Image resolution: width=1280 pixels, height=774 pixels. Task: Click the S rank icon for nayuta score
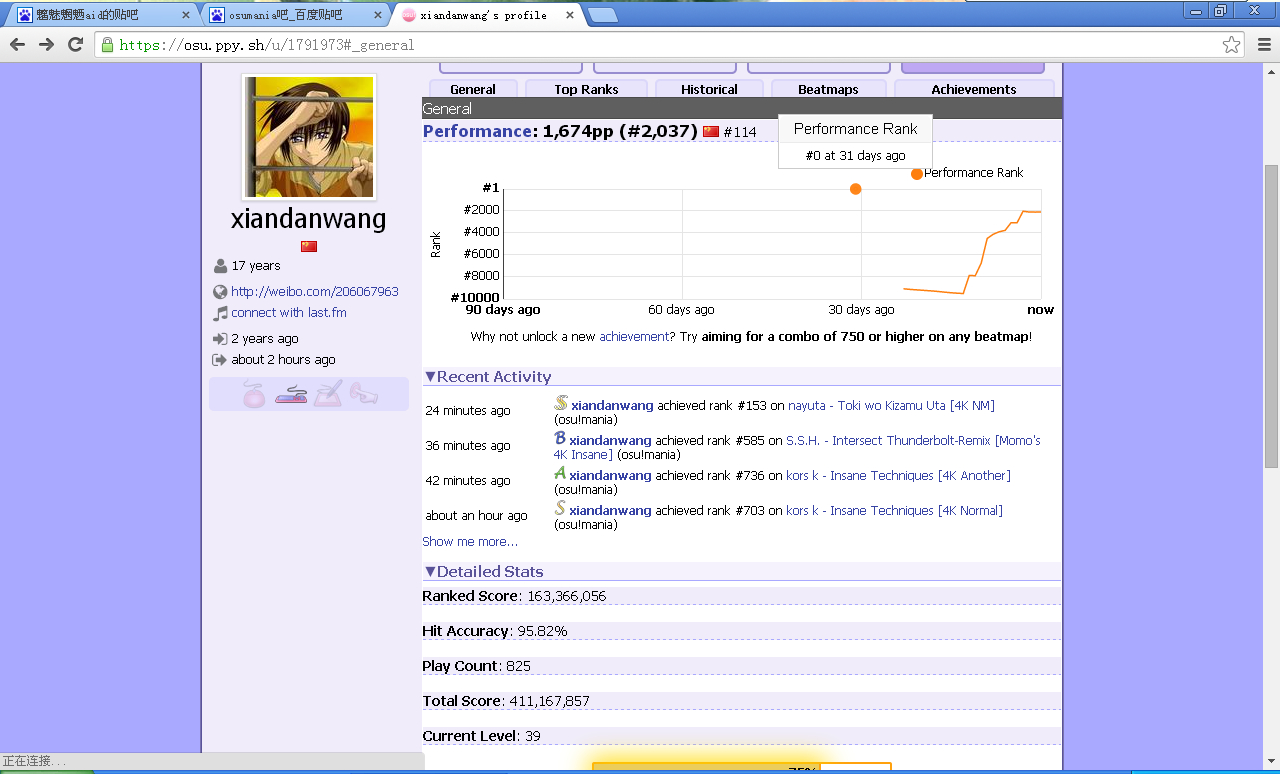coord(561,403)
